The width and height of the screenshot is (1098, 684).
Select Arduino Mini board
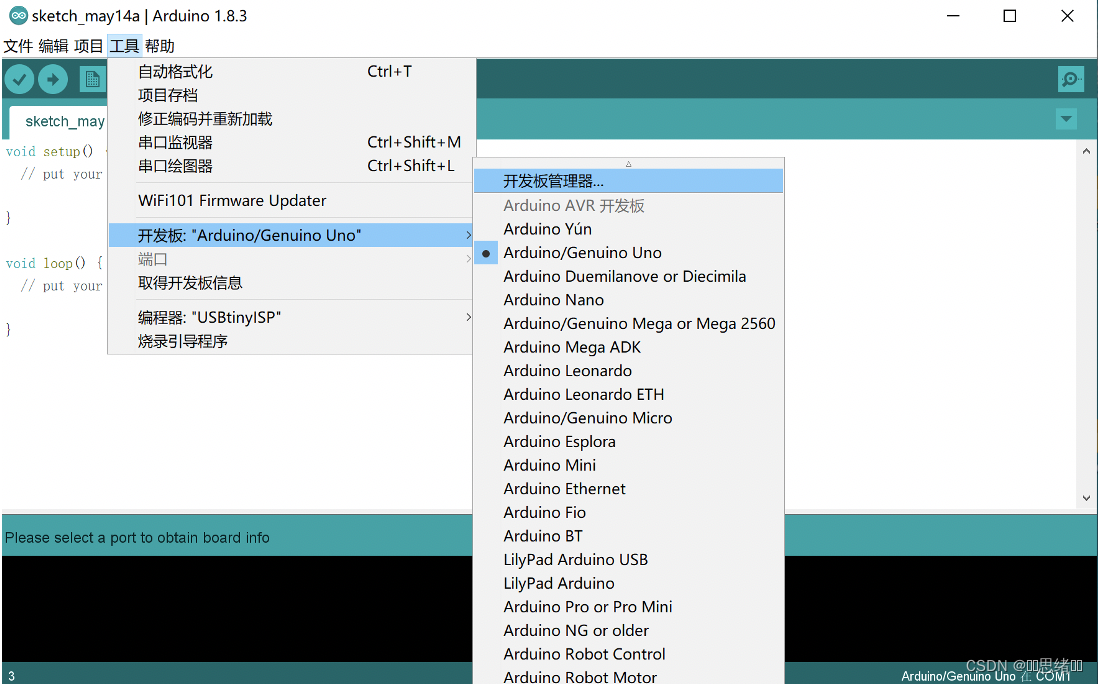(628, 465)
